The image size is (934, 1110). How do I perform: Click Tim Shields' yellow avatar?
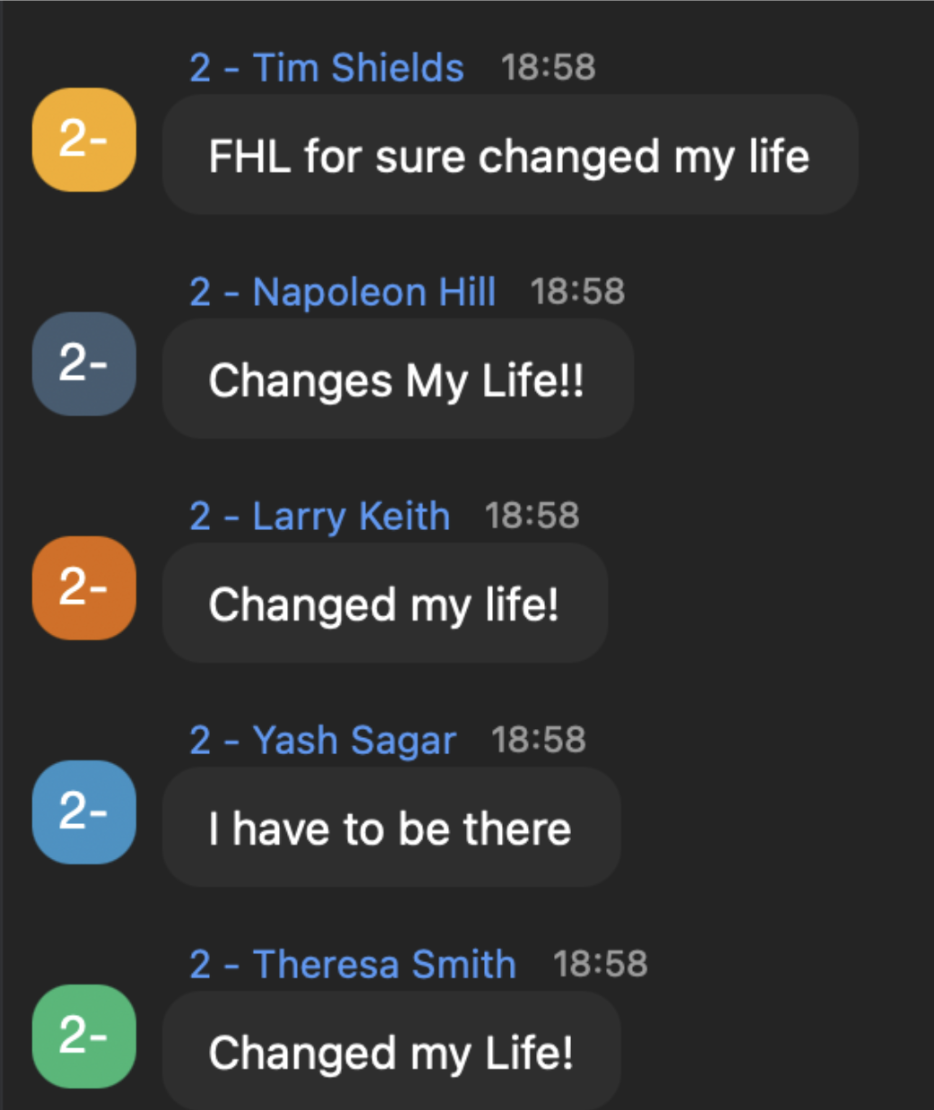pos(83,140)
